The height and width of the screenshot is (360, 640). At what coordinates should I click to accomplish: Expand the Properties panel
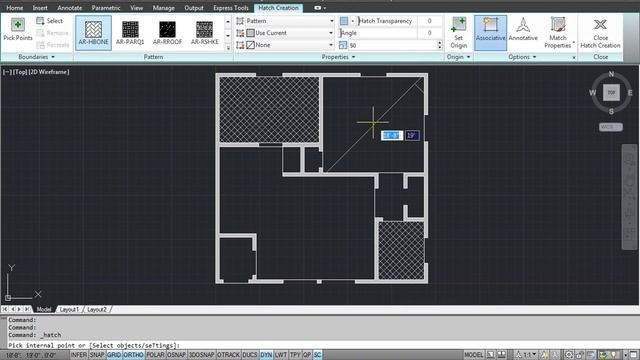pyautogui.click(x=338, y=57)
